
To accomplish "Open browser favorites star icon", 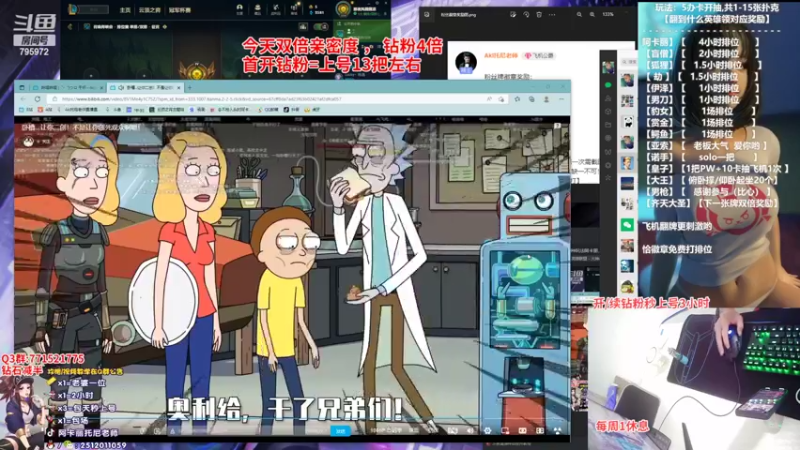I will pyautogui.click(x=517, y=99).
